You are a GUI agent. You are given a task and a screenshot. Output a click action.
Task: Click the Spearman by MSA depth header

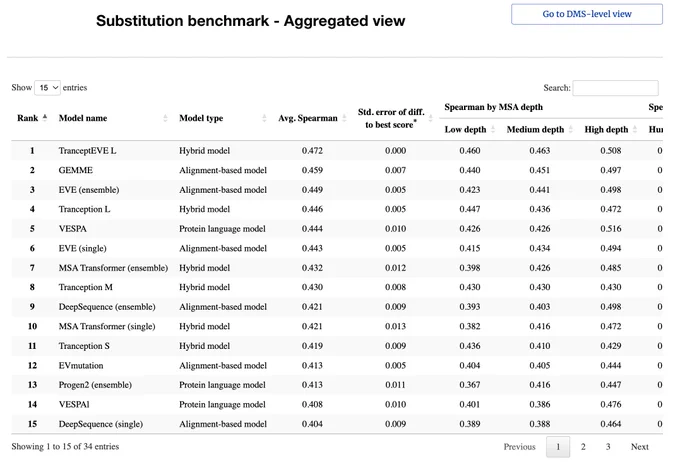(493, 107)
